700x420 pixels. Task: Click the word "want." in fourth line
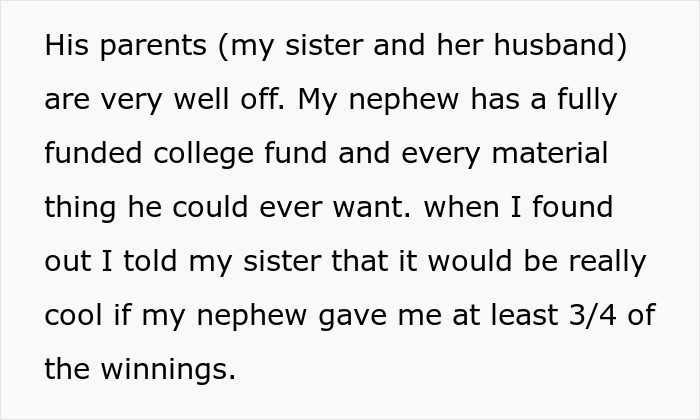click(x=371, y=208)
